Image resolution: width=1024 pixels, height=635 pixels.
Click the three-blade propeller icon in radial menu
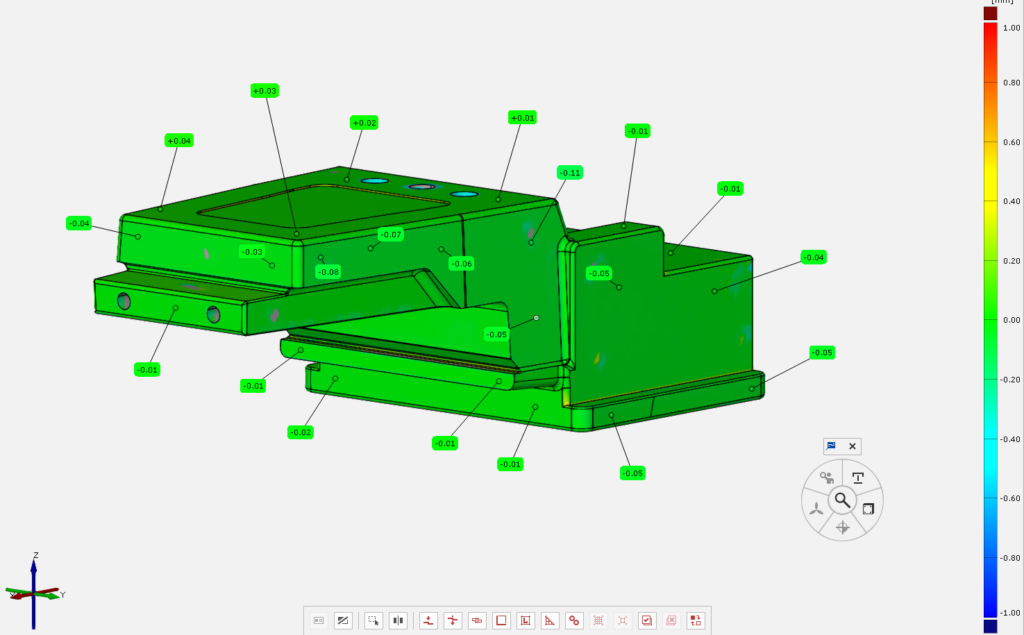tap(817, 508)
